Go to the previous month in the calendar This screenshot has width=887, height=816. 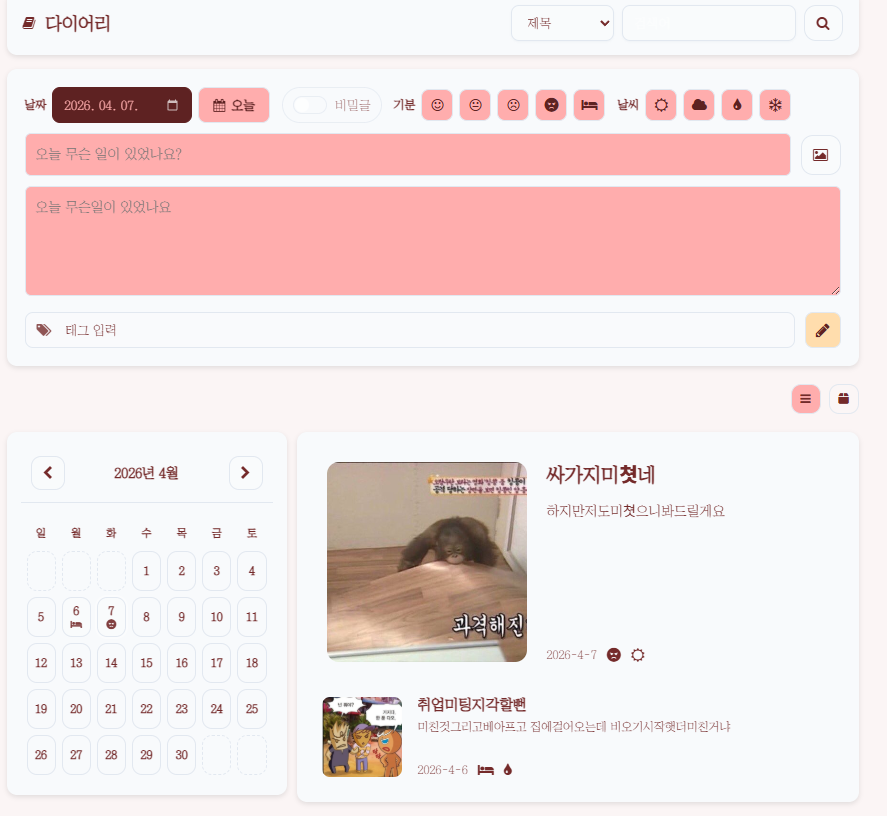coord(48,473)
